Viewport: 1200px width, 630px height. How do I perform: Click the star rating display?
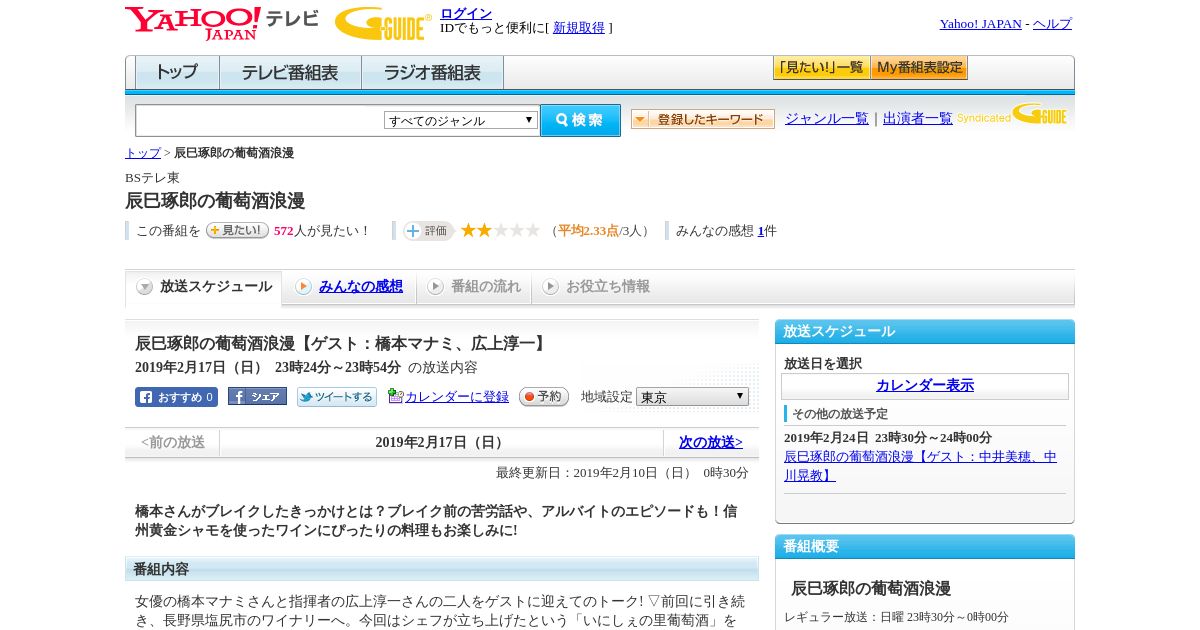[500, 230]
